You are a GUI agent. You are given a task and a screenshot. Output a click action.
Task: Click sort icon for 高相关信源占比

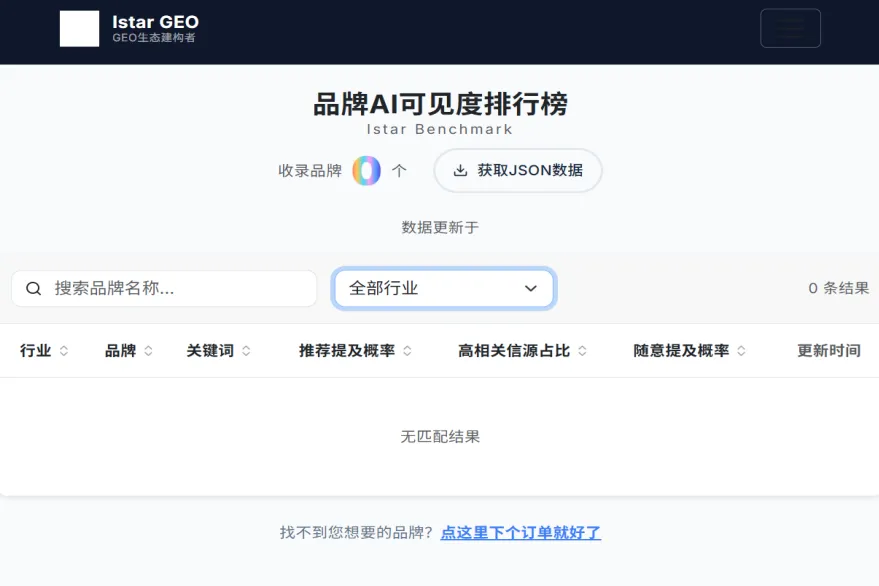[x=582, y=351]
